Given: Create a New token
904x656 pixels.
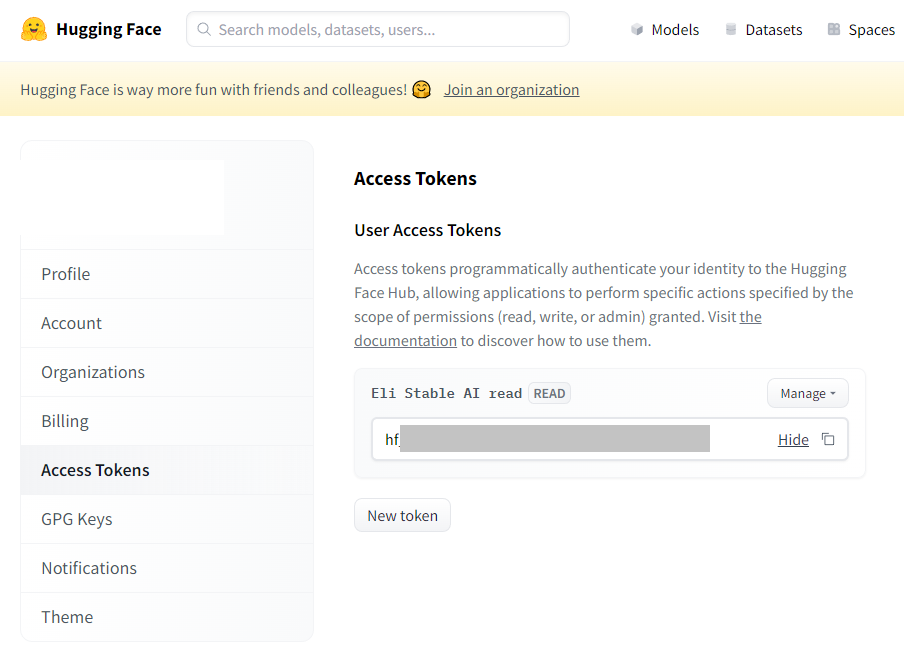Looking at the screenshot, I should coord(402,515).
